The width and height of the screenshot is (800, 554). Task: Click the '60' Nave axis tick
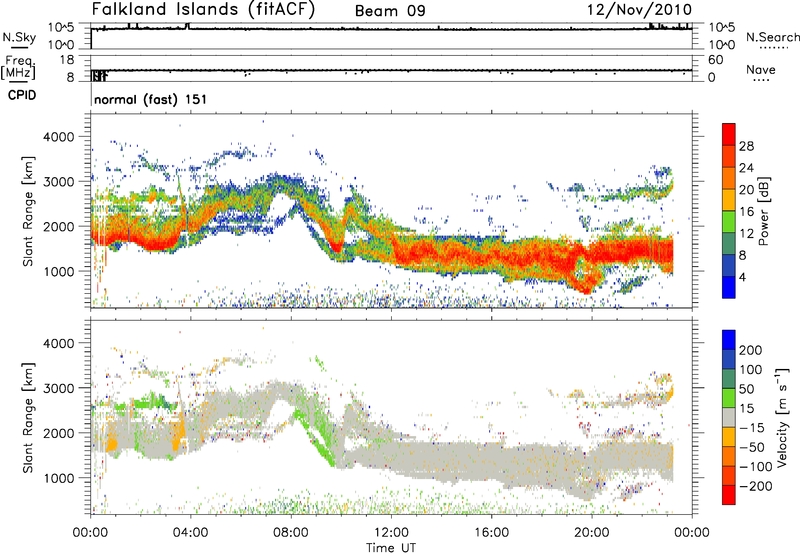(715, 60)
